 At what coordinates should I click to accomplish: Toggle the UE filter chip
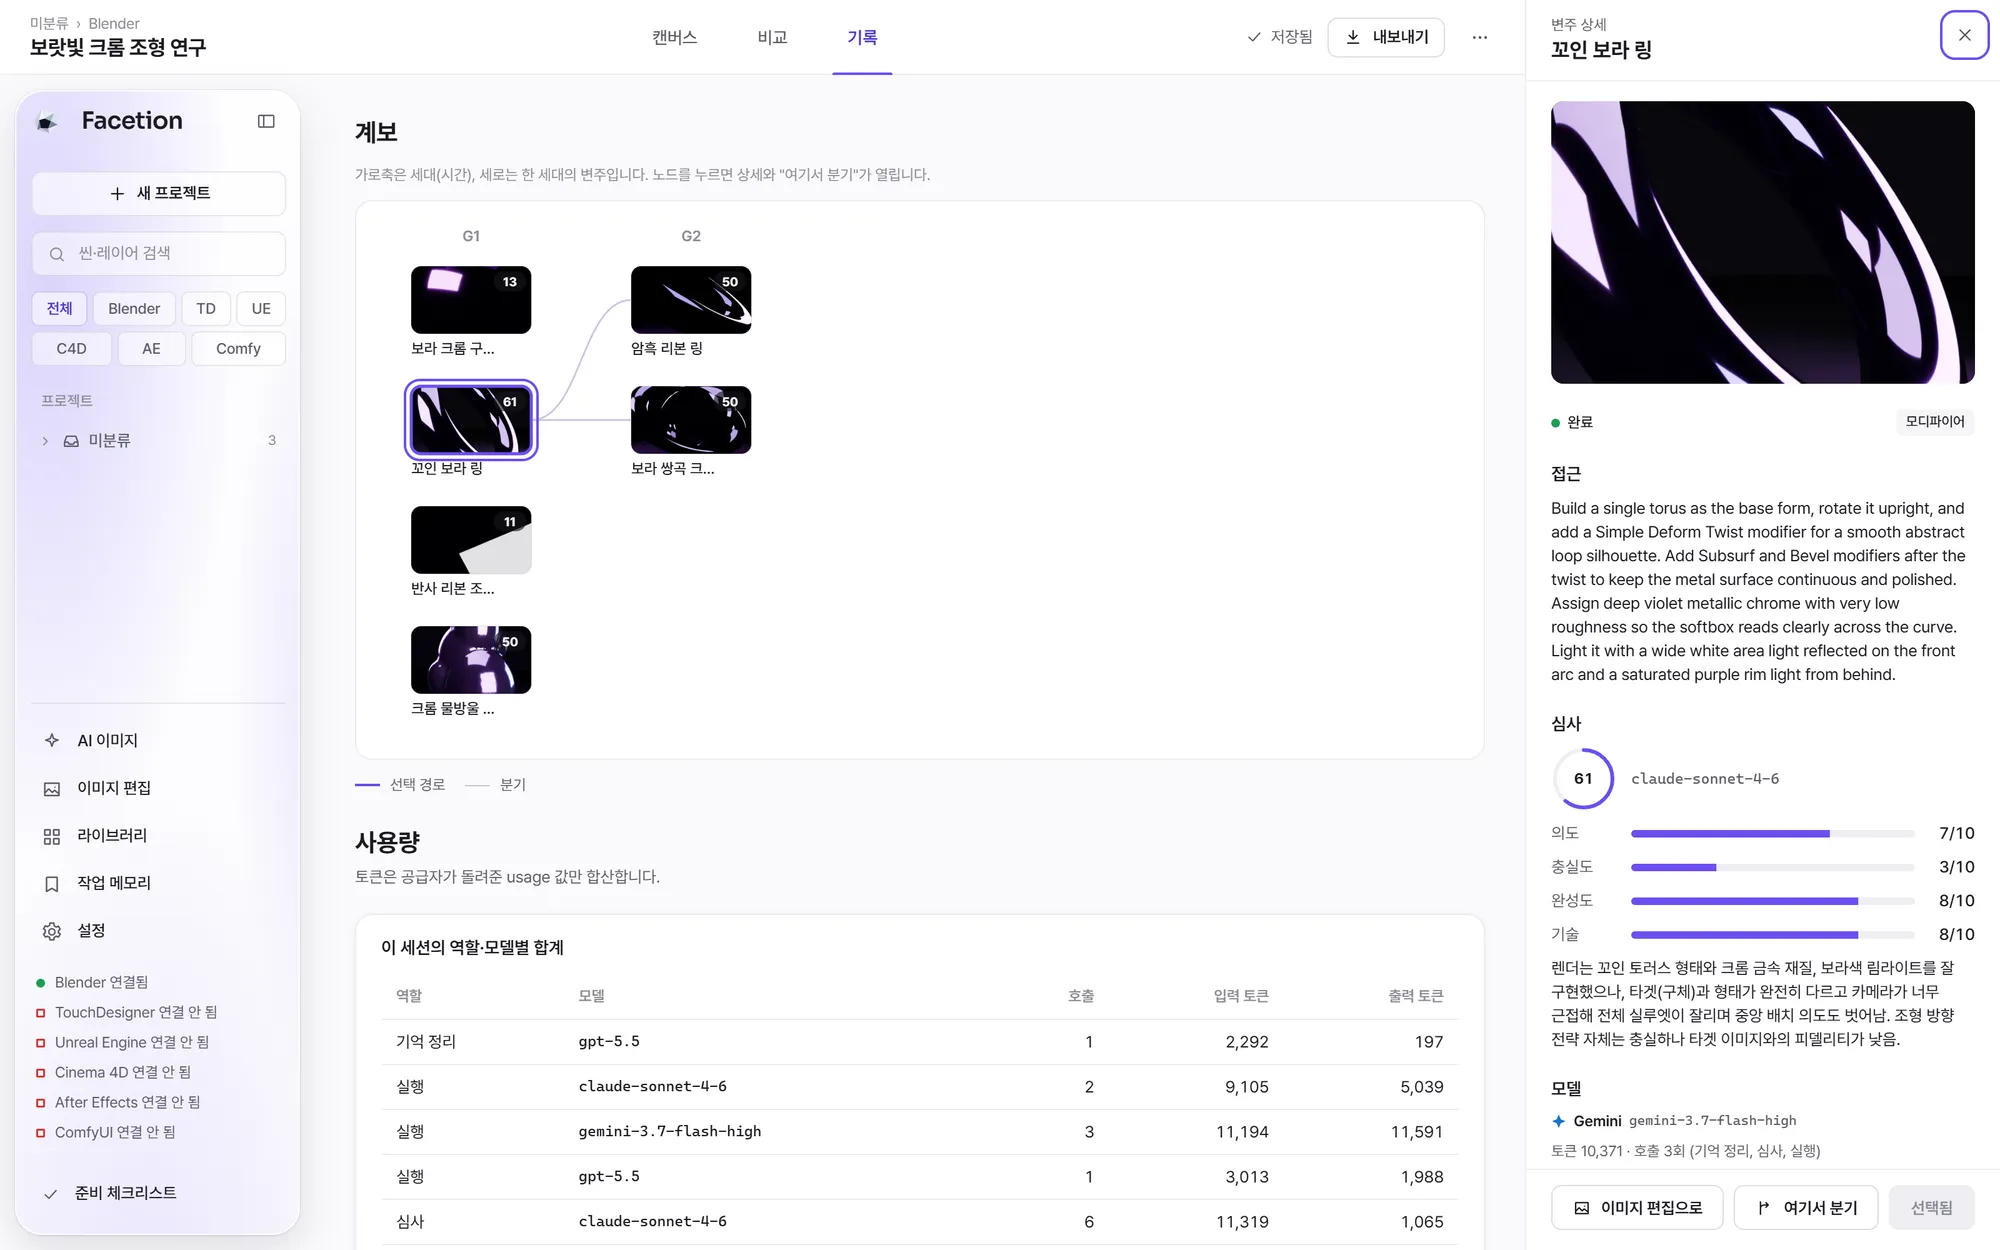pos(261,308)
